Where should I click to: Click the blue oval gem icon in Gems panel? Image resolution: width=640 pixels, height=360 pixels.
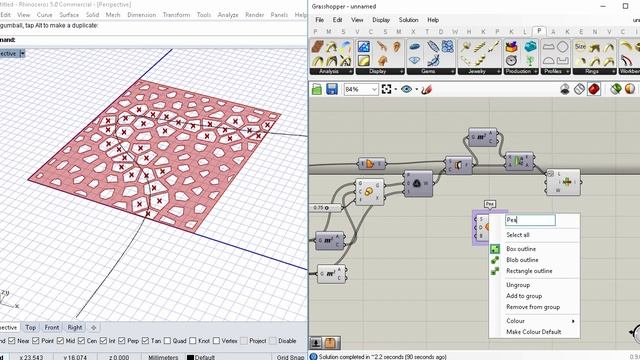[x=414, y=47]
